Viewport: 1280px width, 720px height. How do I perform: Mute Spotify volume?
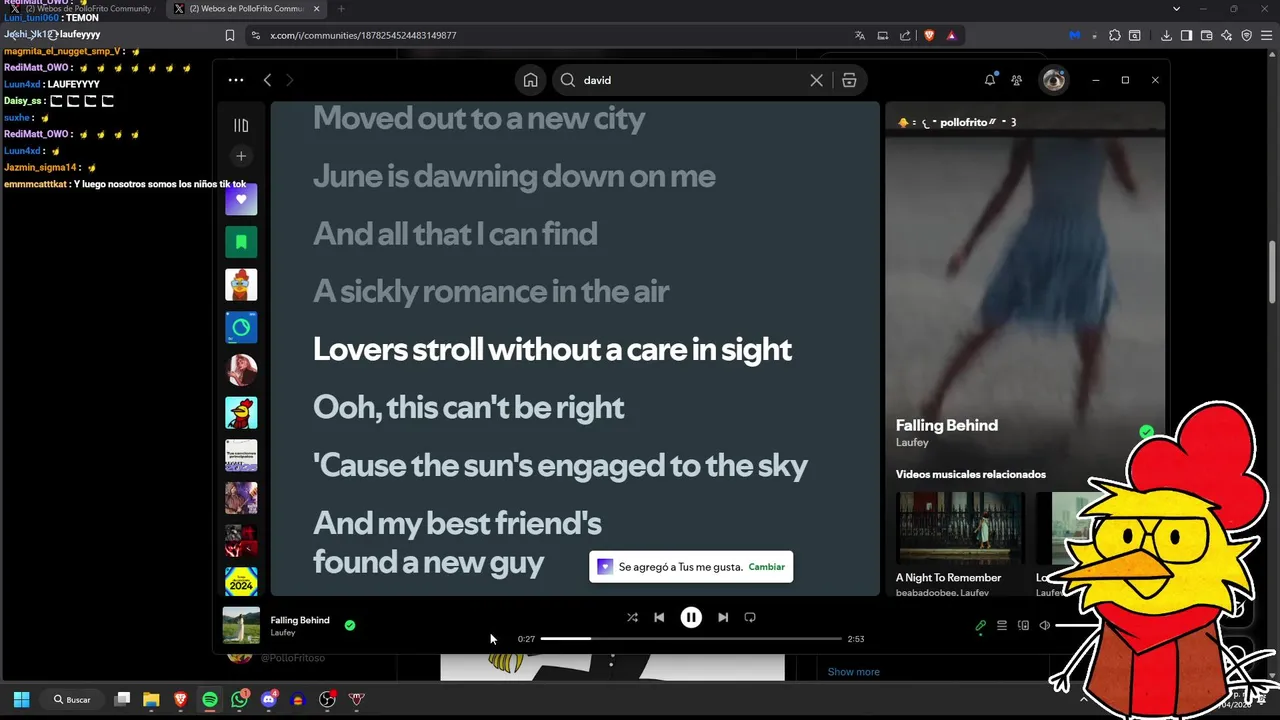pyautogui.click(x=1045, y=626)
